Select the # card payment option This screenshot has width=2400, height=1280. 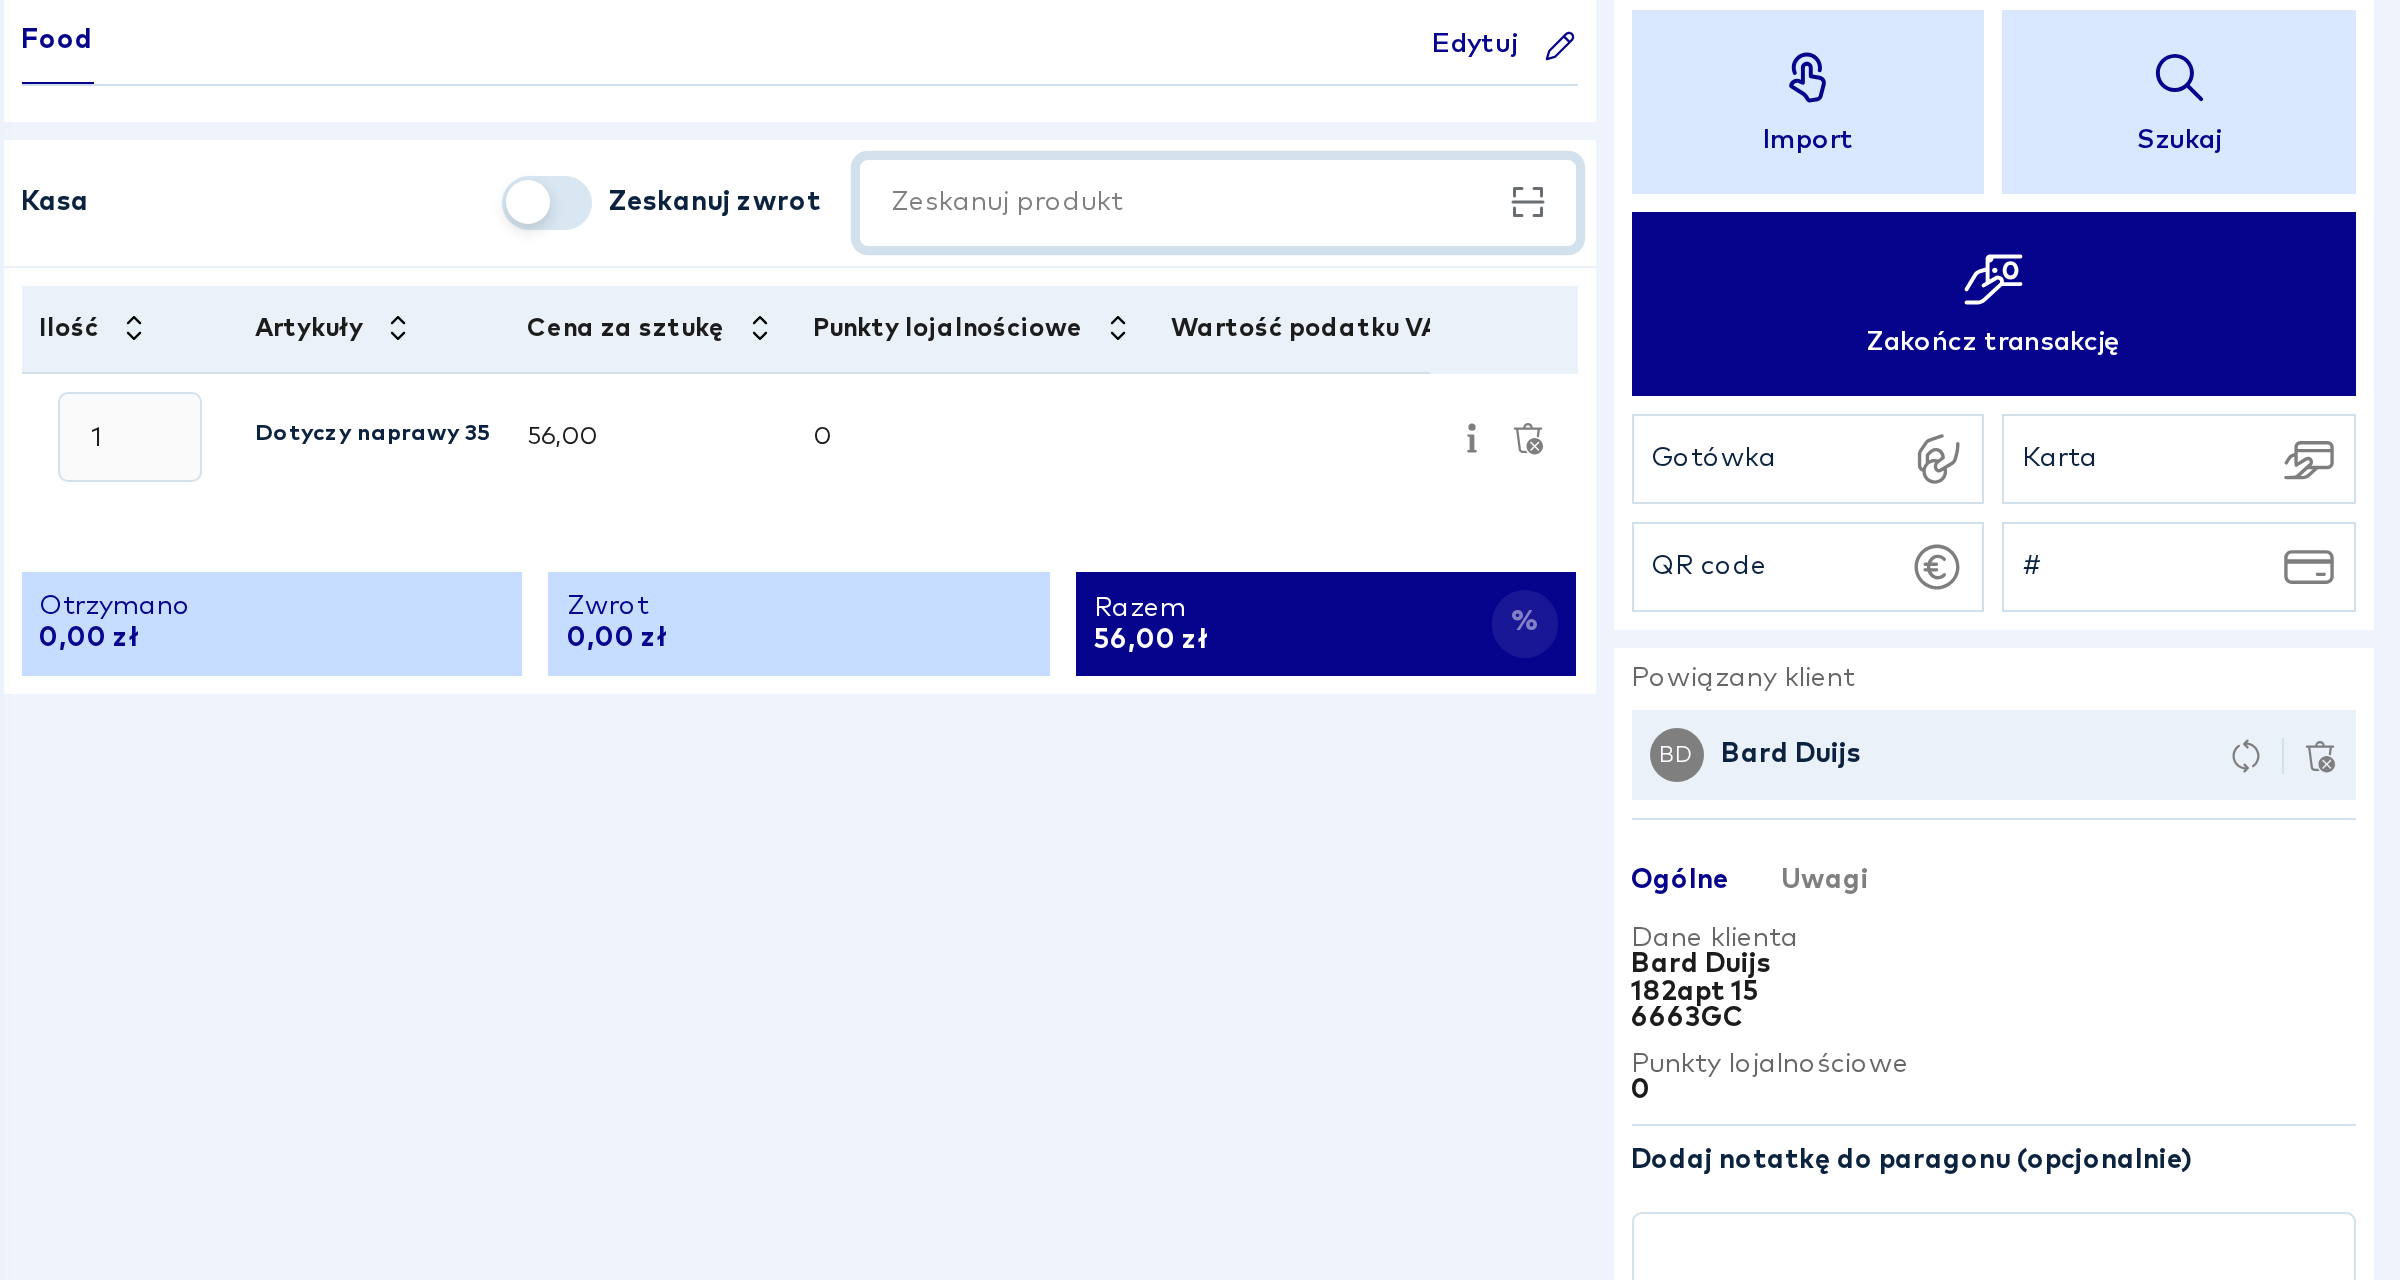(x=2178, y=567)
